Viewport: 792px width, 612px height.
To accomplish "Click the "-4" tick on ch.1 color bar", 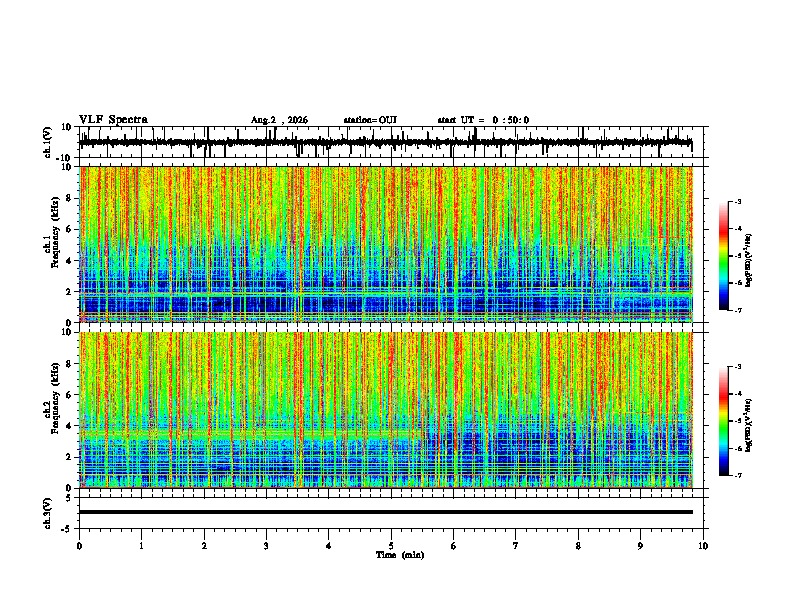I will [738, 229].
